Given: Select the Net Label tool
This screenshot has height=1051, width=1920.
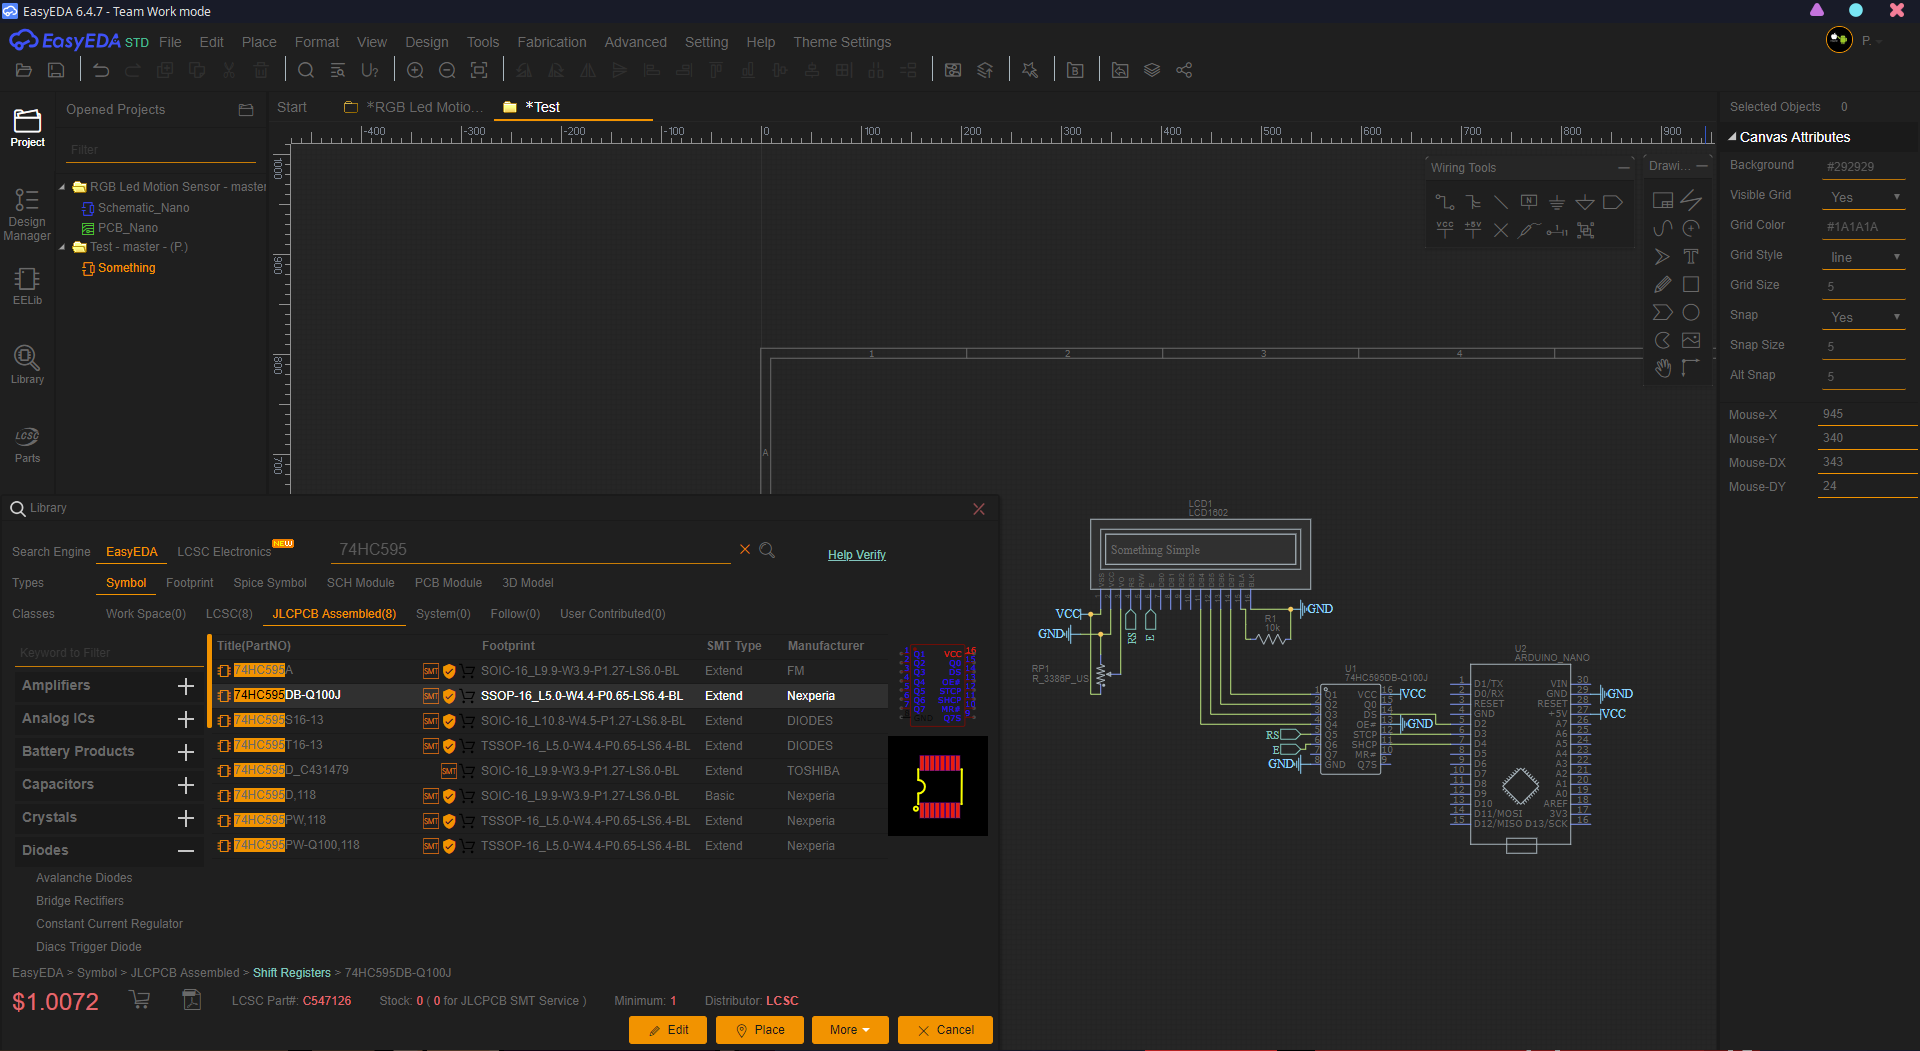Looking at the screenshot, I should click(x=1529, y=202).
